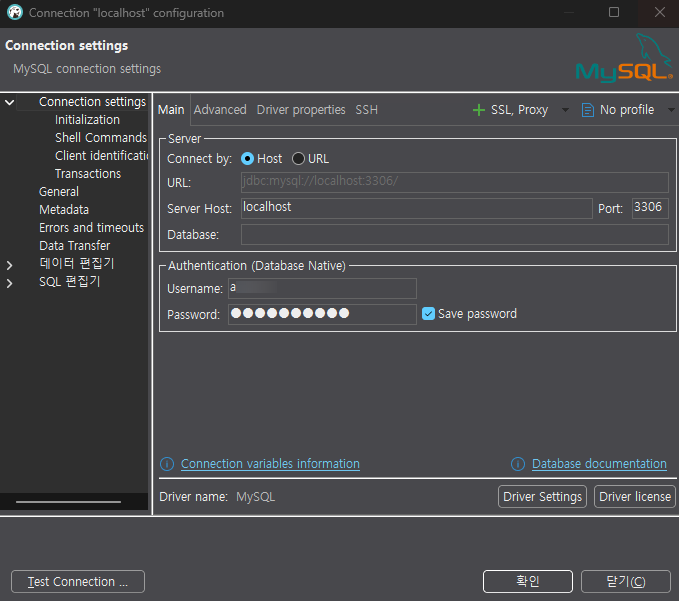Image resolution: width=679 pixels, height=601 pixels.
Task: Select Connection settings in the tree
Action: point(93,102)
